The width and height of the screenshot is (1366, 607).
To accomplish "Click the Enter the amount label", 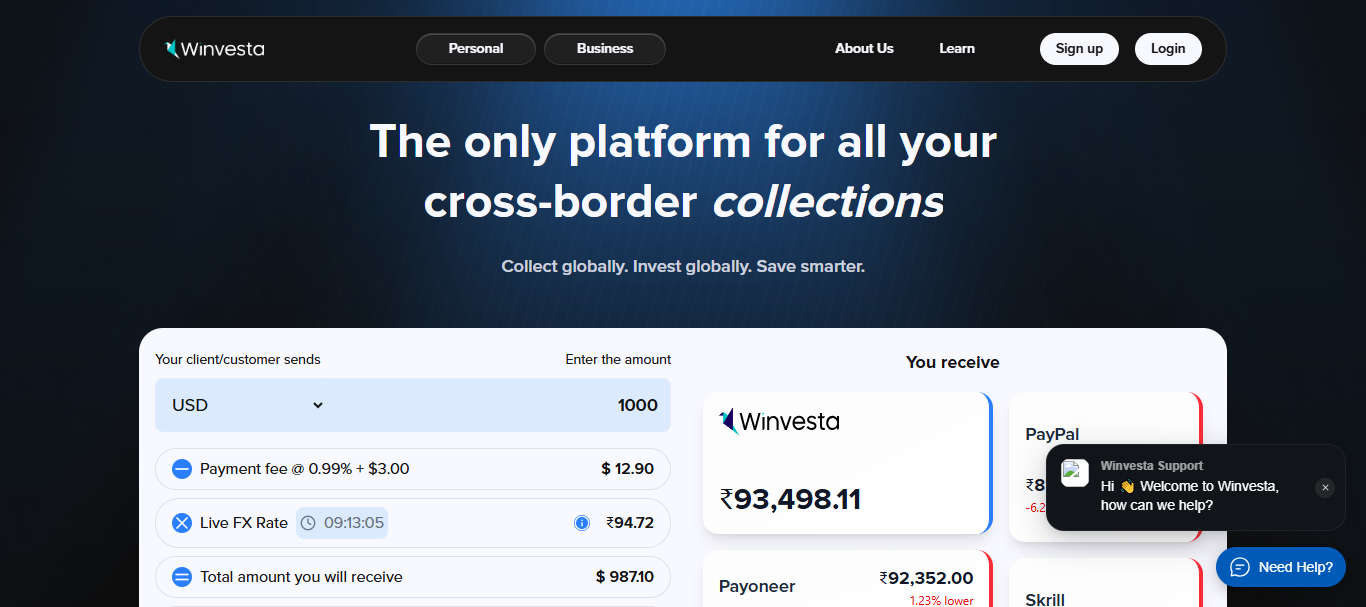I will (x=618, y=359).
